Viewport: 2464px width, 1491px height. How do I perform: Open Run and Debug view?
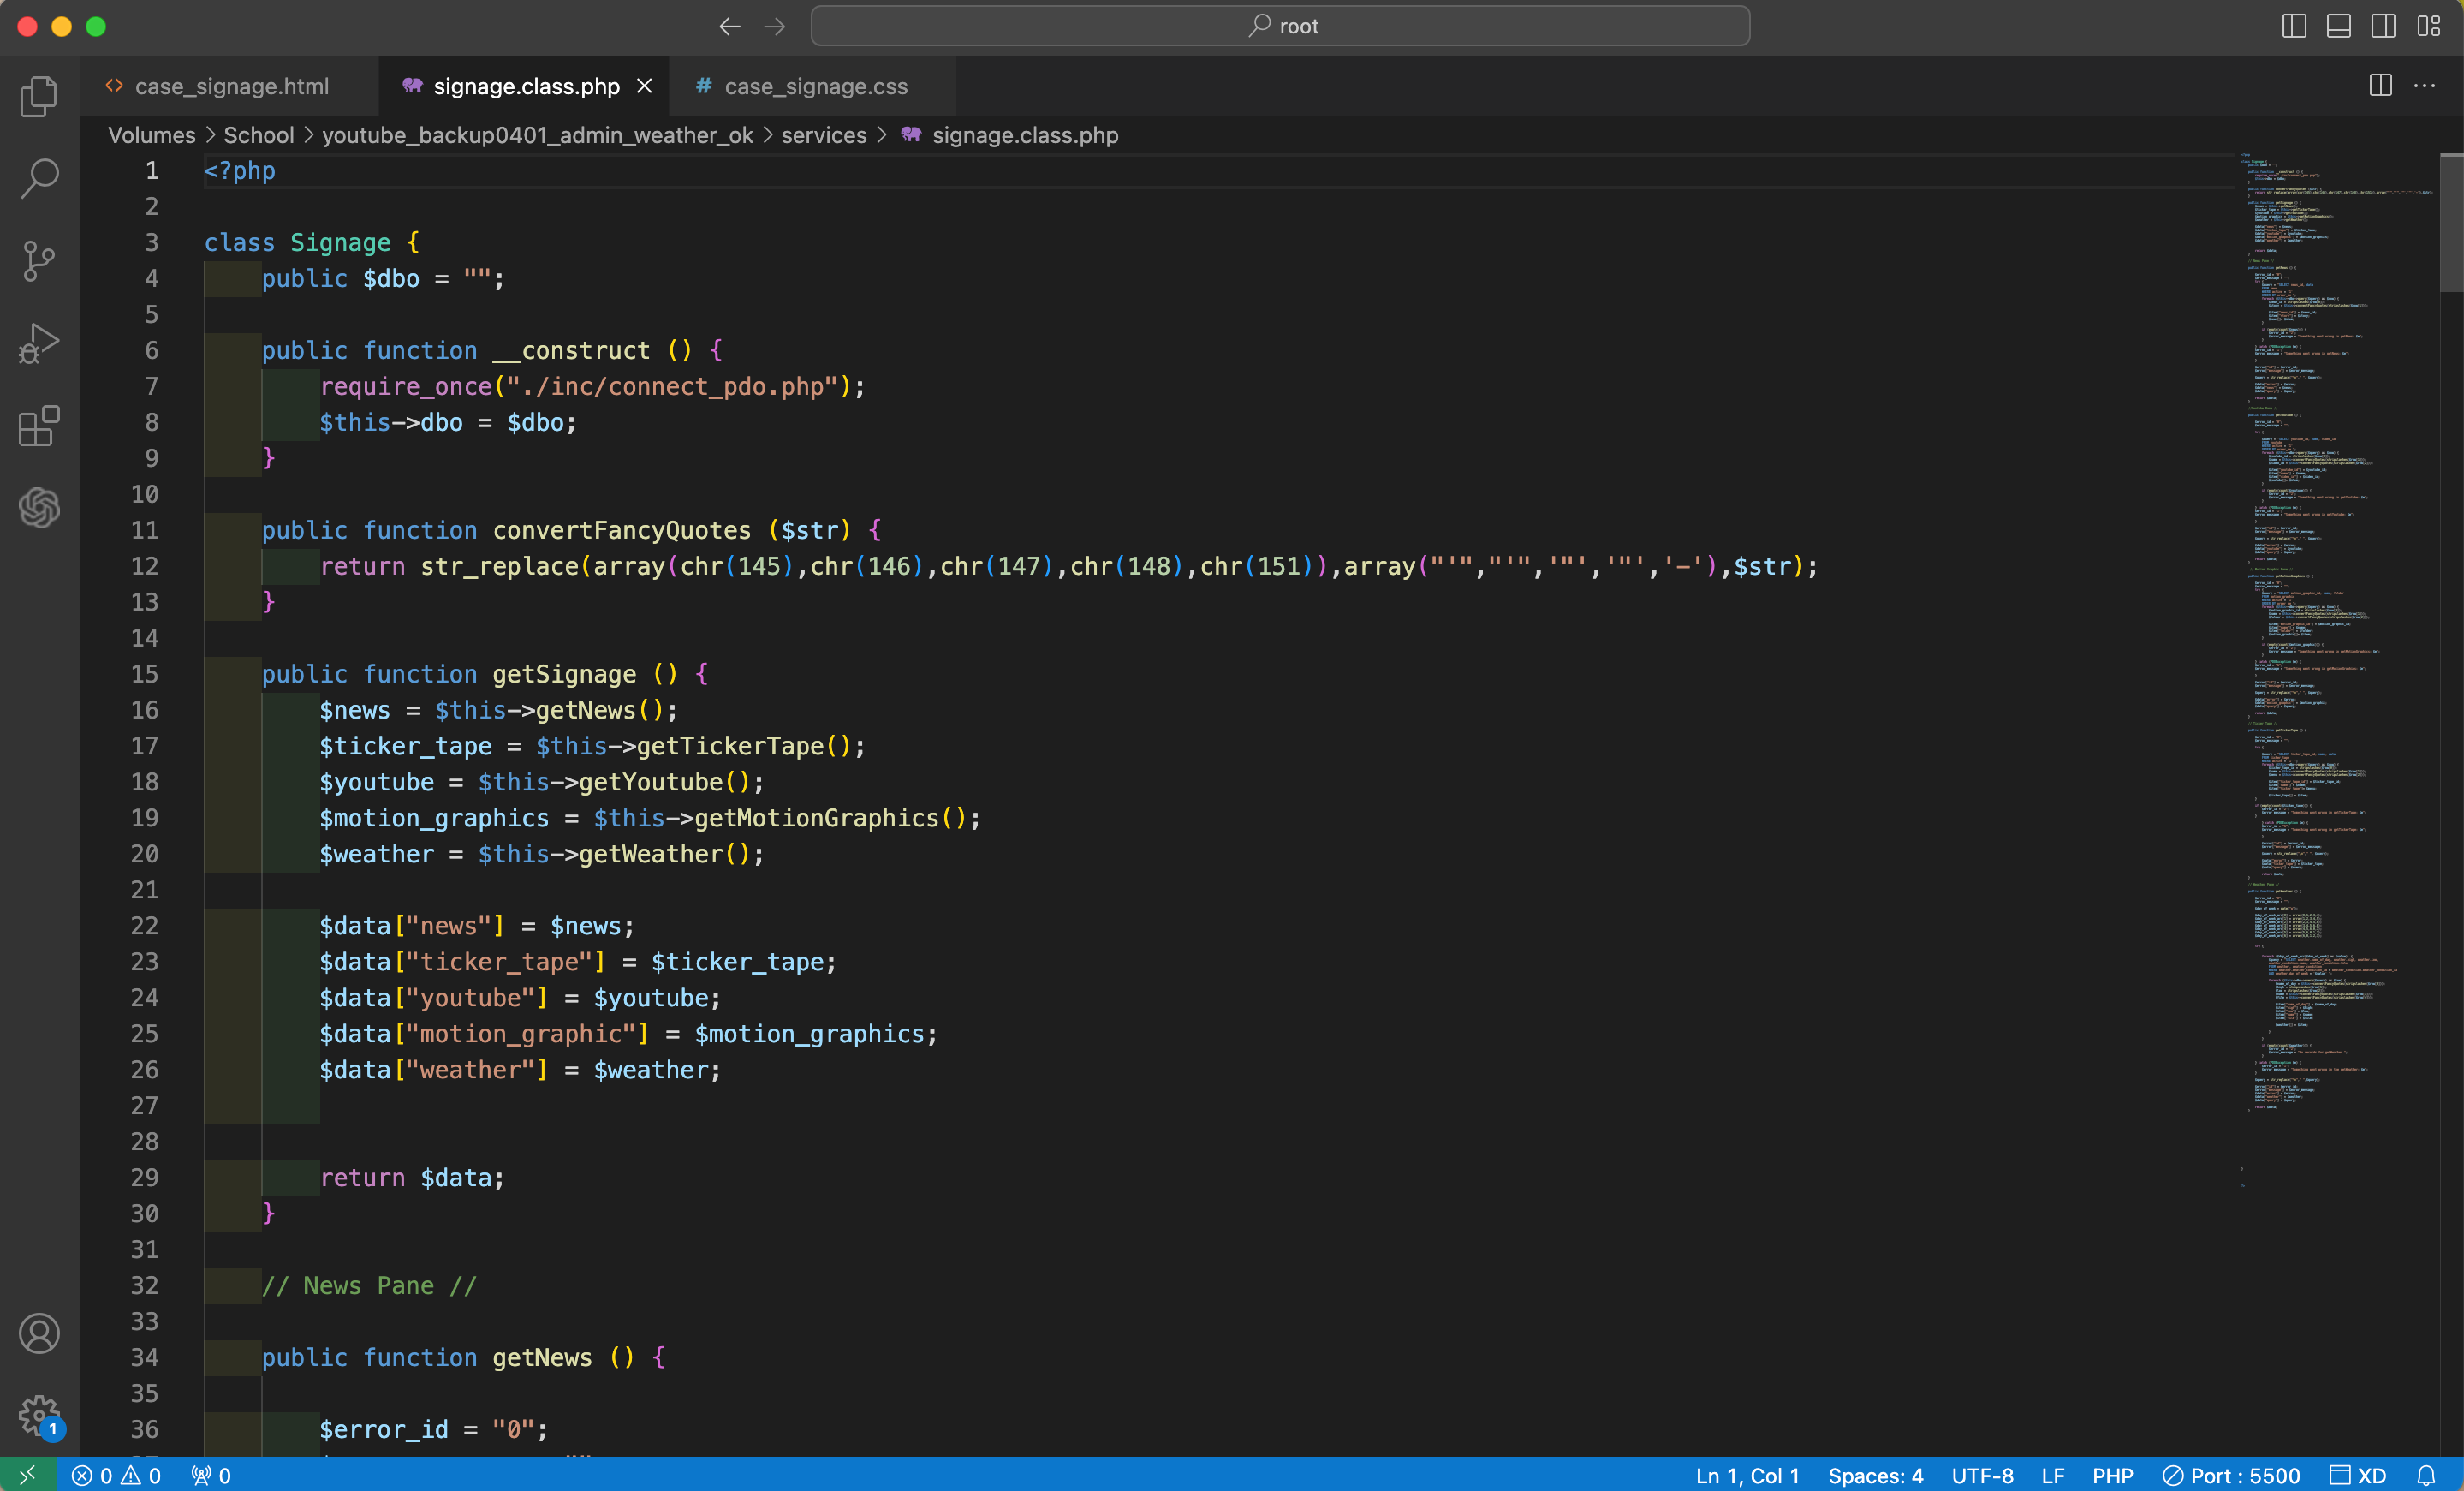(x=39, y=343)
